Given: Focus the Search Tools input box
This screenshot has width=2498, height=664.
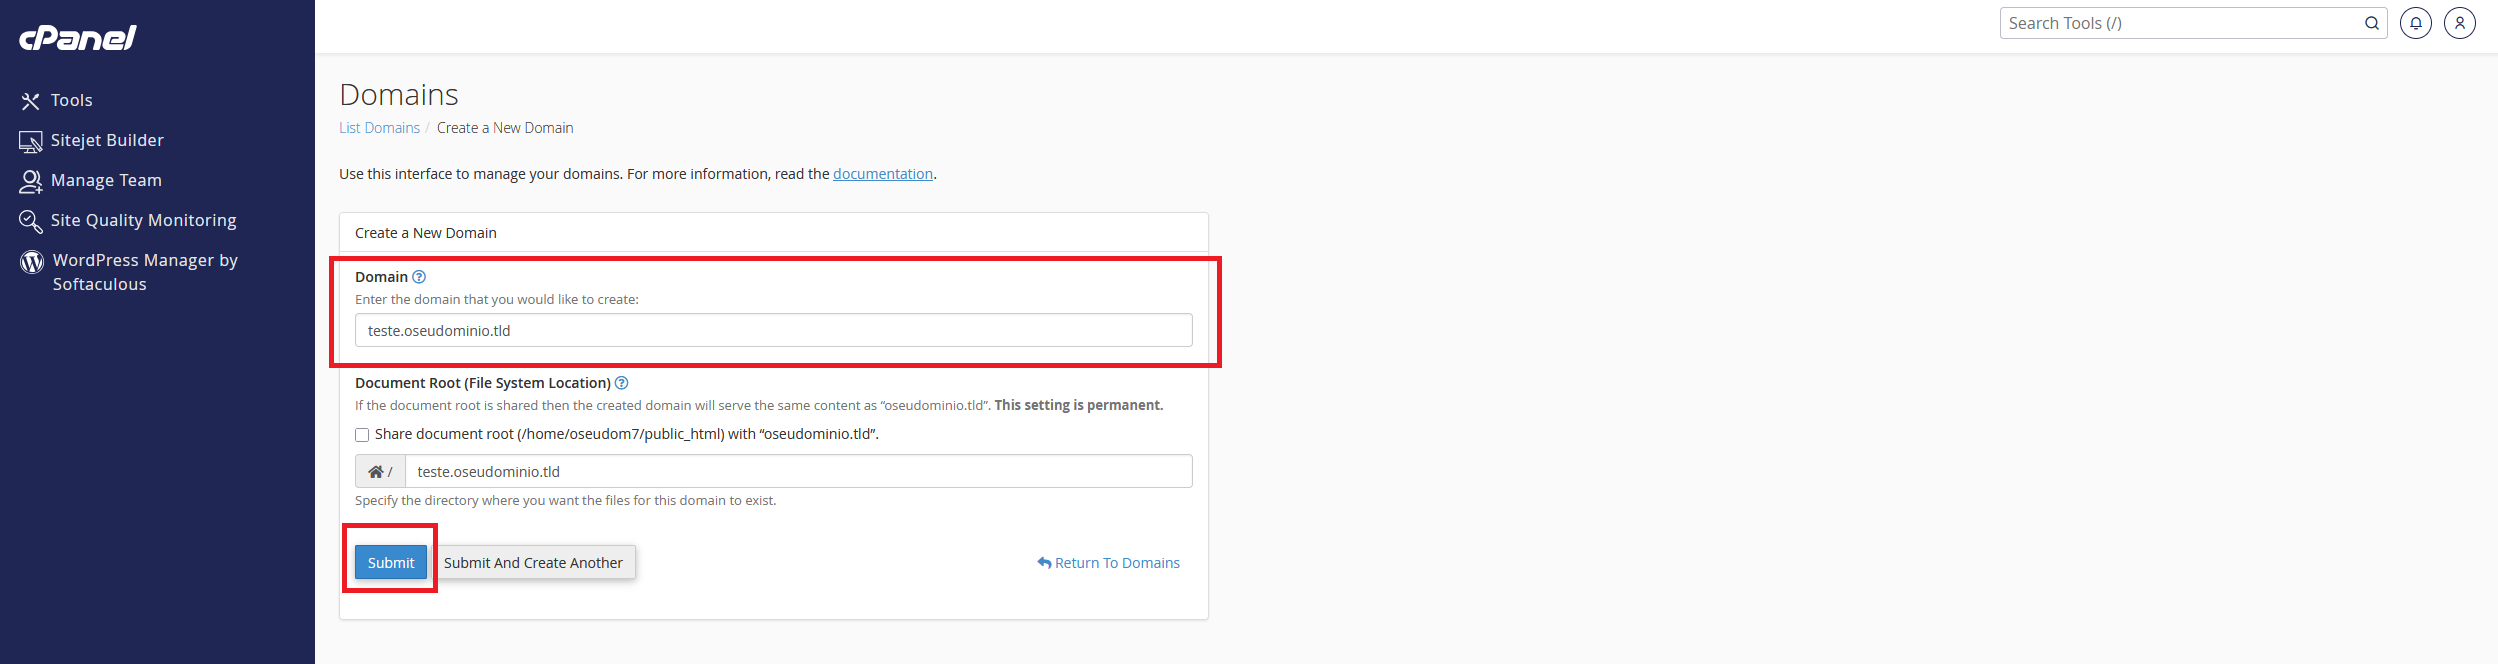Looking at the screenshot, I should click(x=2180, y=23).
